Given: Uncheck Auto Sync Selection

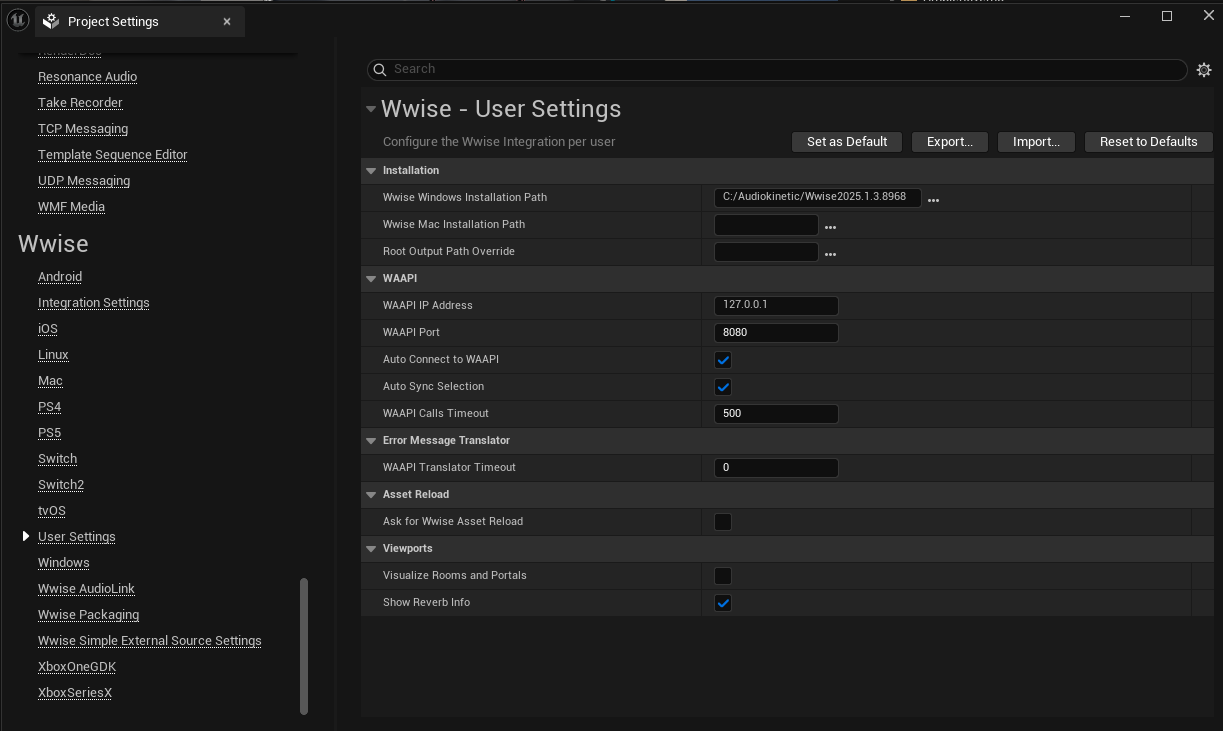Looking at the screenshot, I should click(x=723, y=387).
